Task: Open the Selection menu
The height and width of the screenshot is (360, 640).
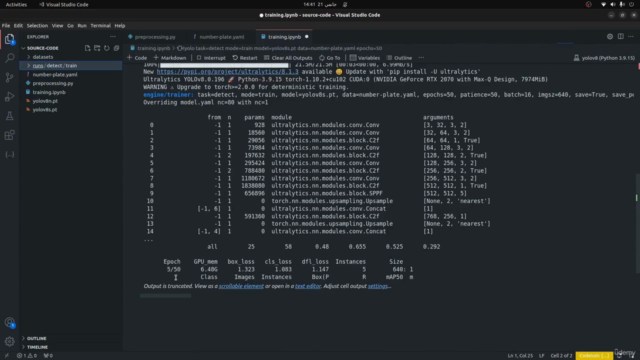Action: (37, 26)
